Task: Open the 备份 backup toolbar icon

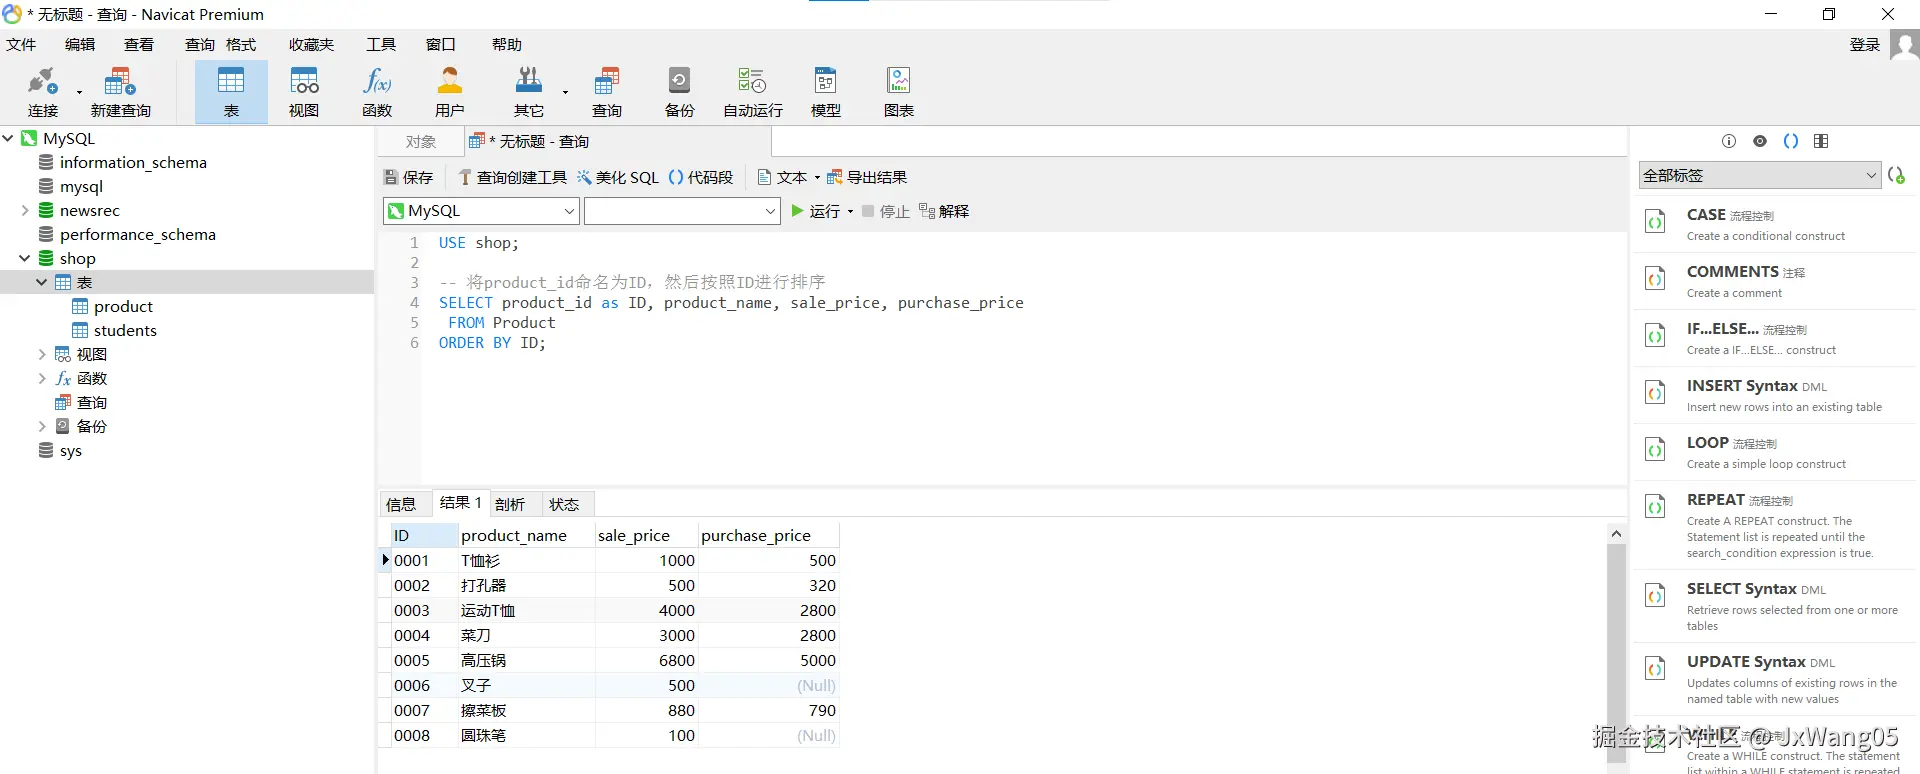Action: pos(680,92)
